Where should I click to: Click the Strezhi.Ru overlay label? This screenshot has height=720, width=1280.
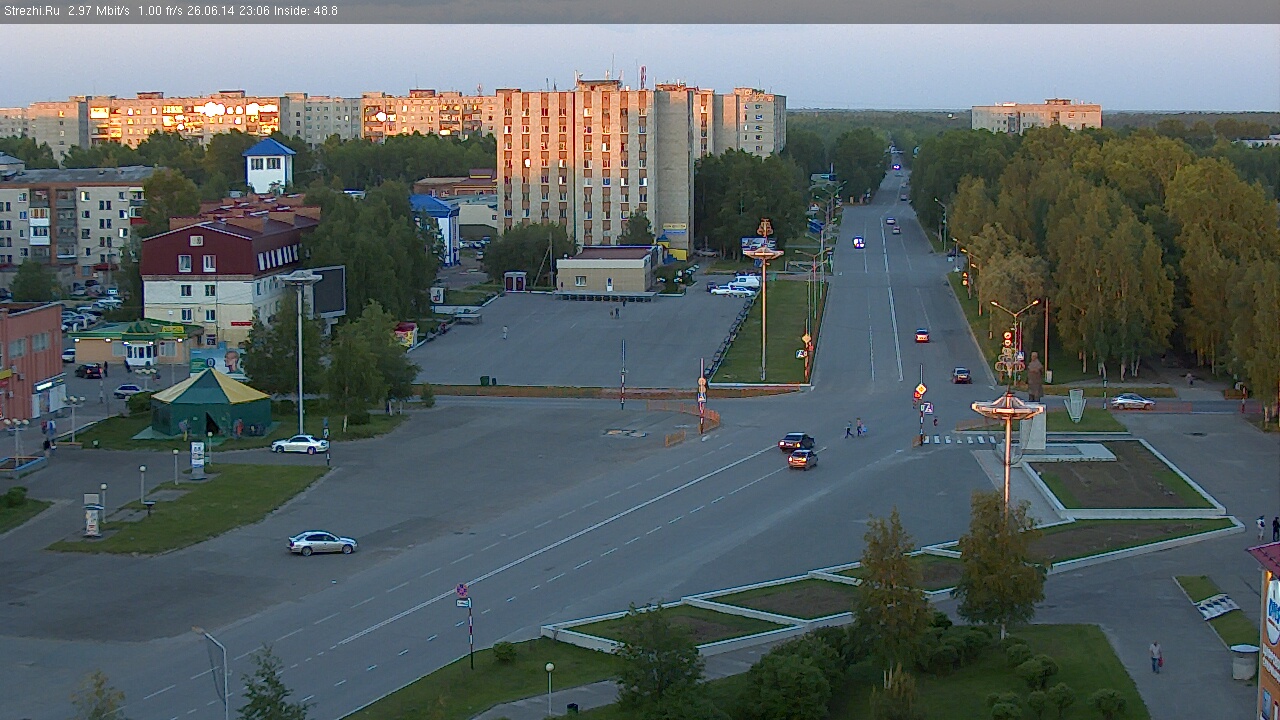(x=32, y=11)
